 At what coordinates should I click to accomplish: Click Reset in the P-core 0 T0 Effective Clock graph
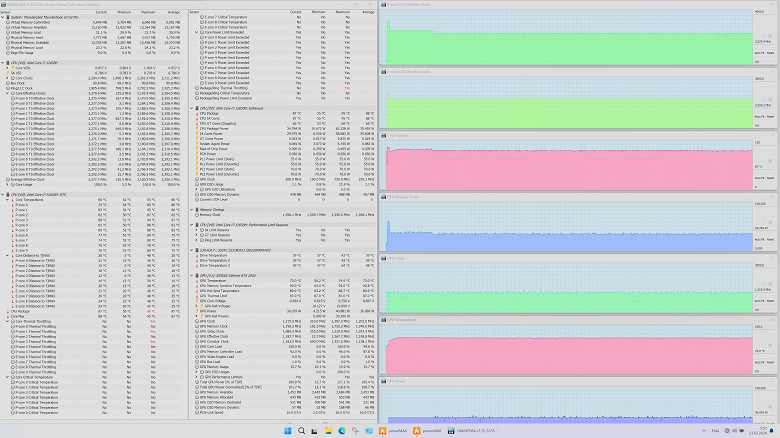(770, 53)
